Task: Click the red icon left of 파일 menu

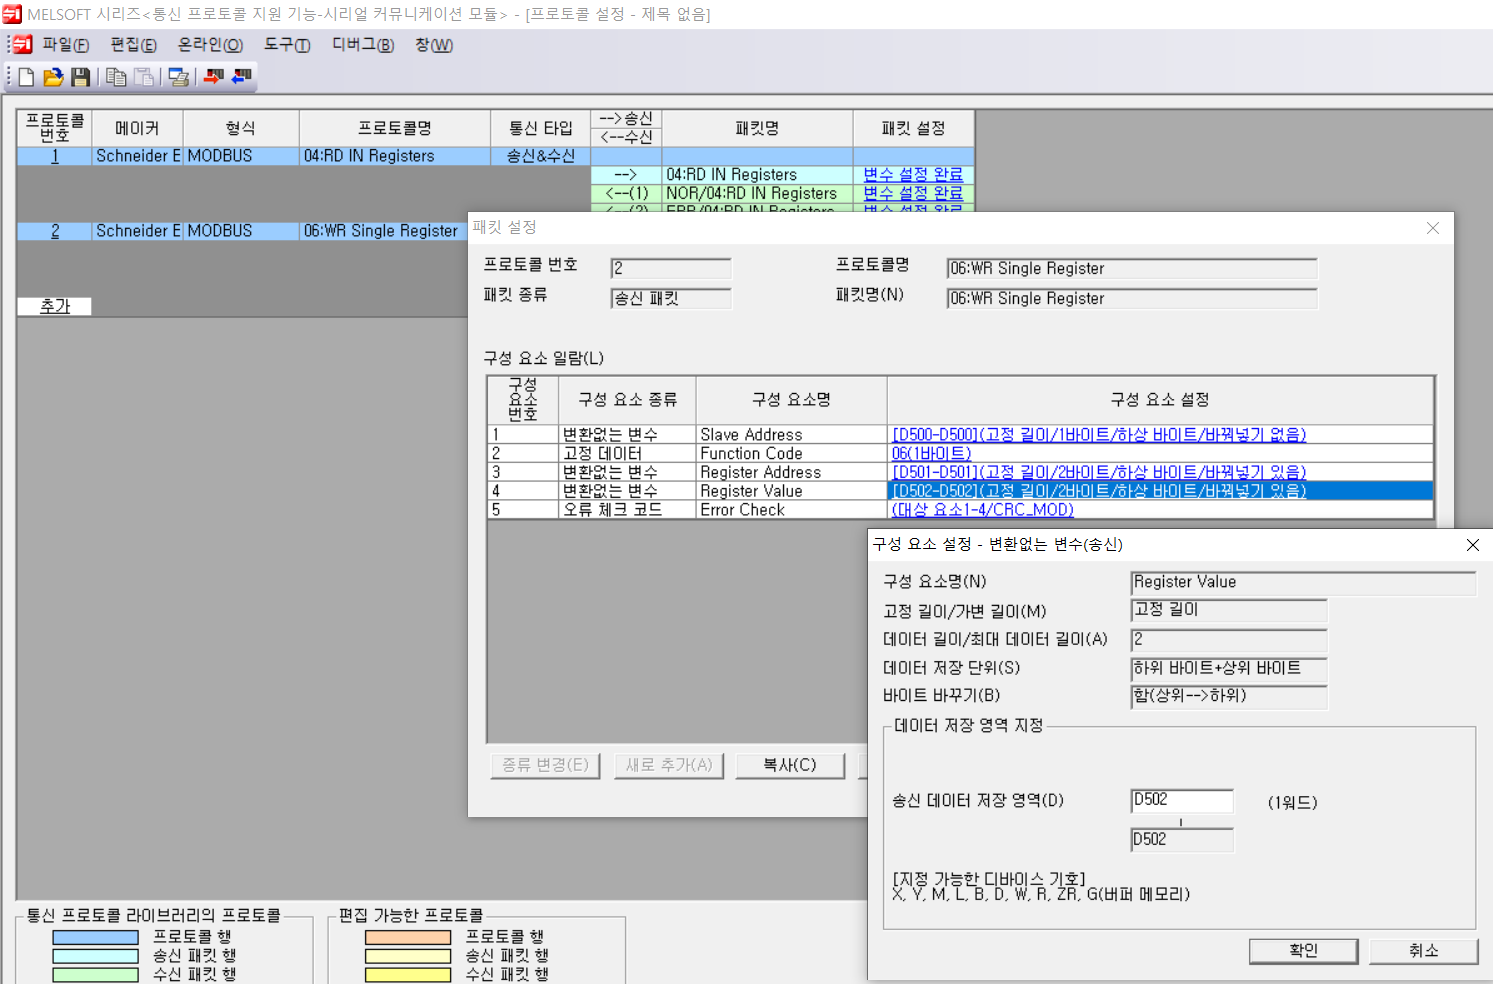Action: pos(23,45)
